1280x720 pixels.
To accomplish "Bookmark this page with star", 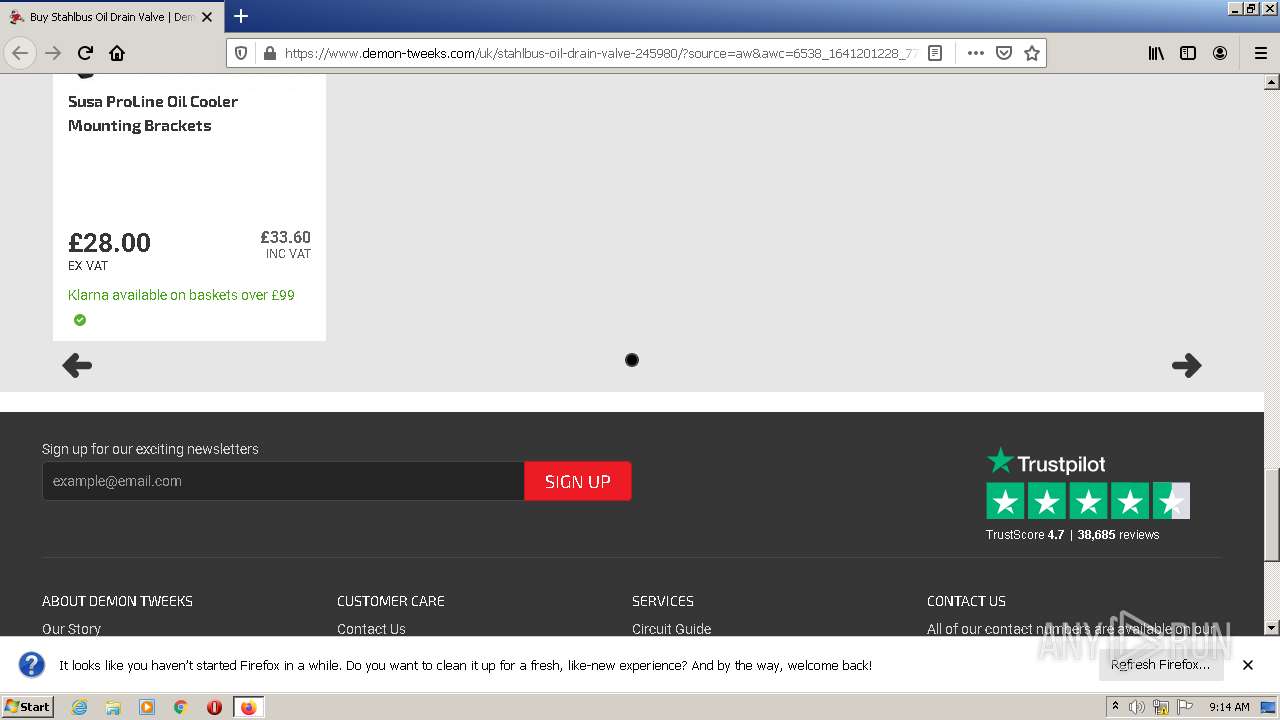I will coord(1032,53).
